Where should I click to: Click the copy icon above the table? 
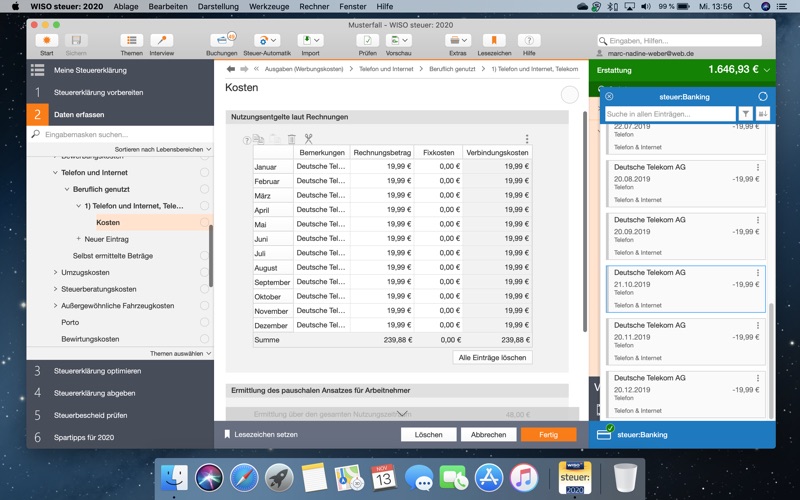click(258, 139)
